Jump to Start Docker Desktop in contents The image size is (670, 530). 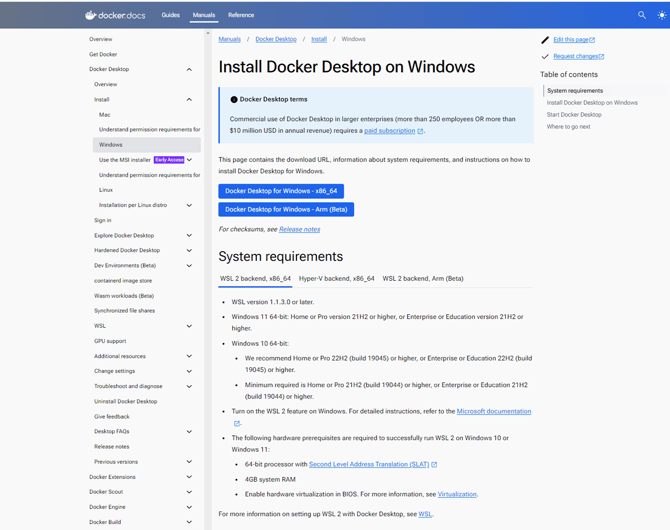click(574, 115)
